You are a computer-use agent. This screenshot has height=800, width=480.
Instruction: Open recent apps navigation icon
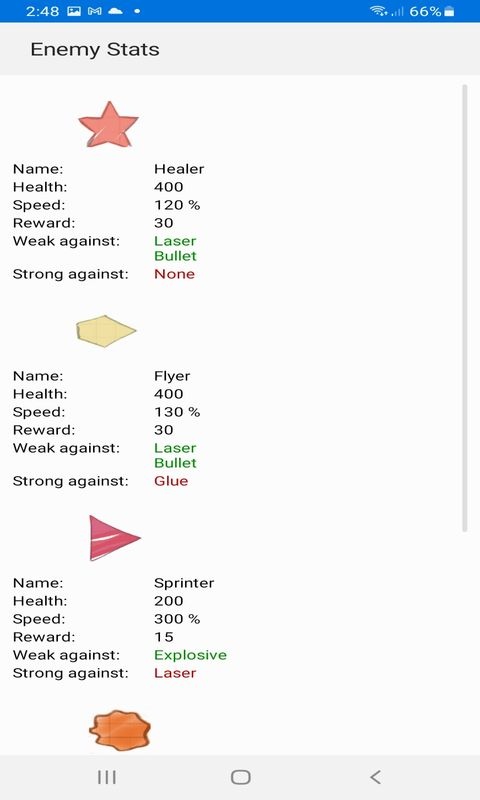[107, 777]
